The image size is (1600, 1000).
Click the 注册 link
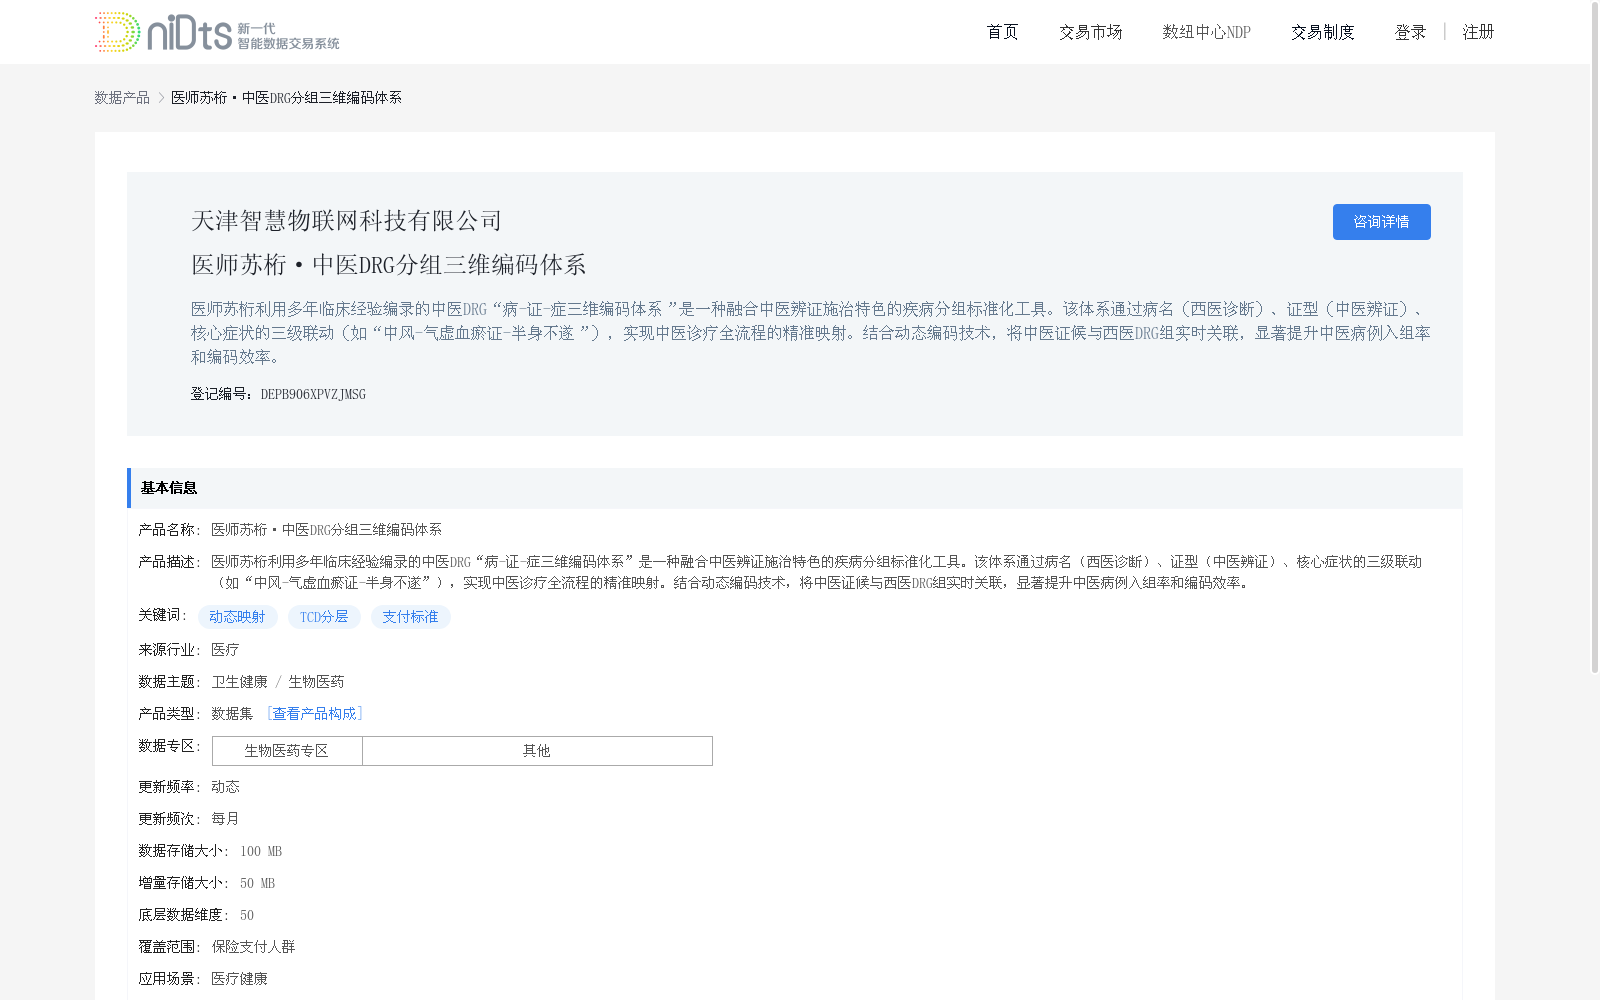pyautogui.click(x=1478, y=32)
